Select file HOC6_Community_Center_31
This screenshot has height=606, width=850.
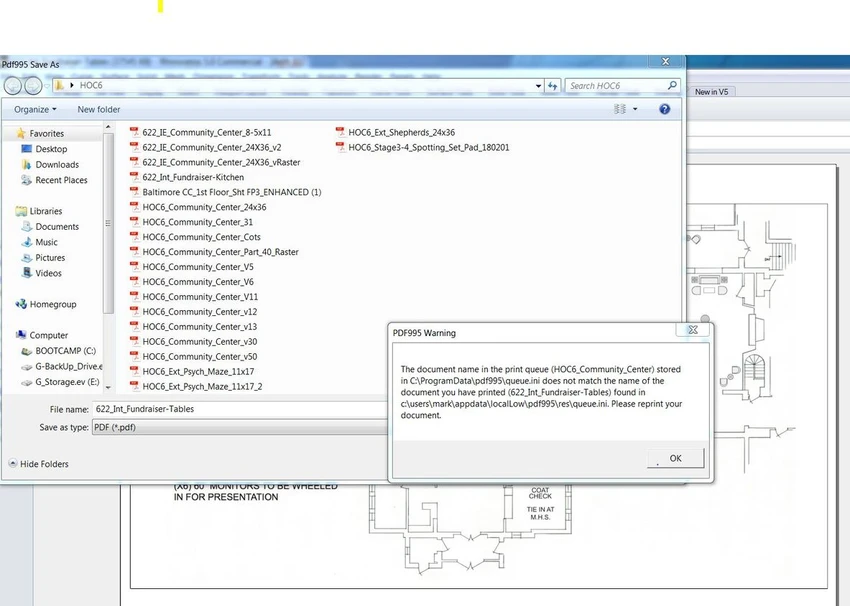[x=197, y=222]
